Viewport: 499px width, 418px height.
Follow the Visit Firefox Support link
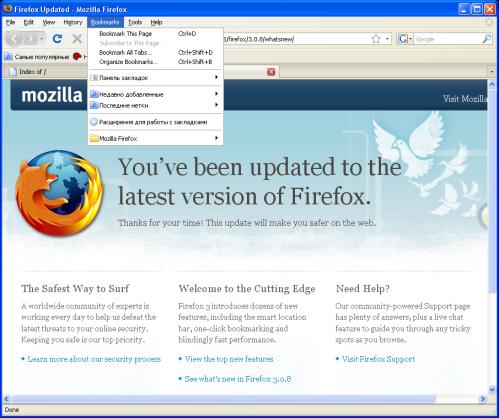tap(378, 359)
